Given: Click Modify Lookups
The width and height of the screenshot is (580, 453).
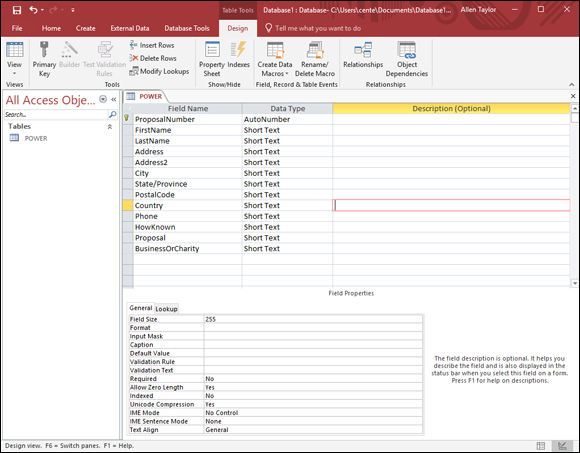Looking at the screenshot, I should pos(159,71).
